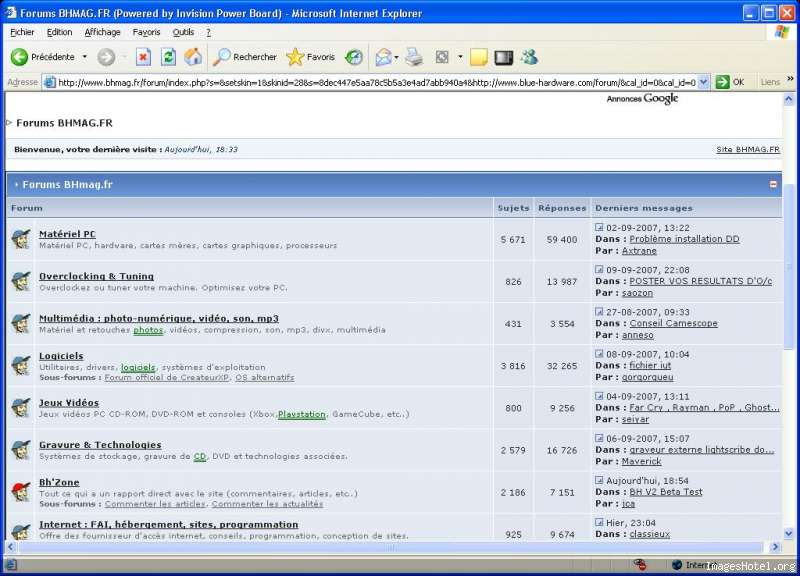Open the Bh'Zone forum
The image size is (800, 576).
click(x=59, y=482)
